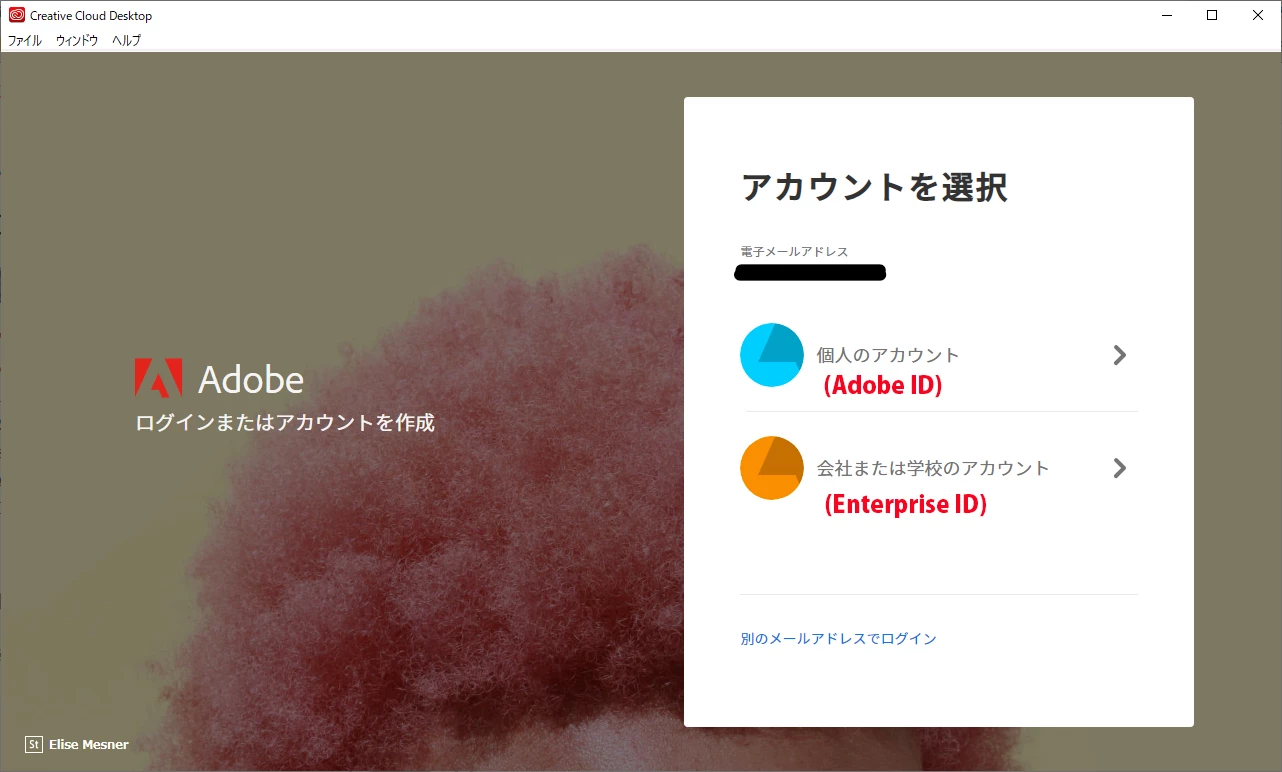This screenshot has width=1282, height=772.
Task: Select the blue 個人のアカウント avatar icon
Action: (772, 355)
